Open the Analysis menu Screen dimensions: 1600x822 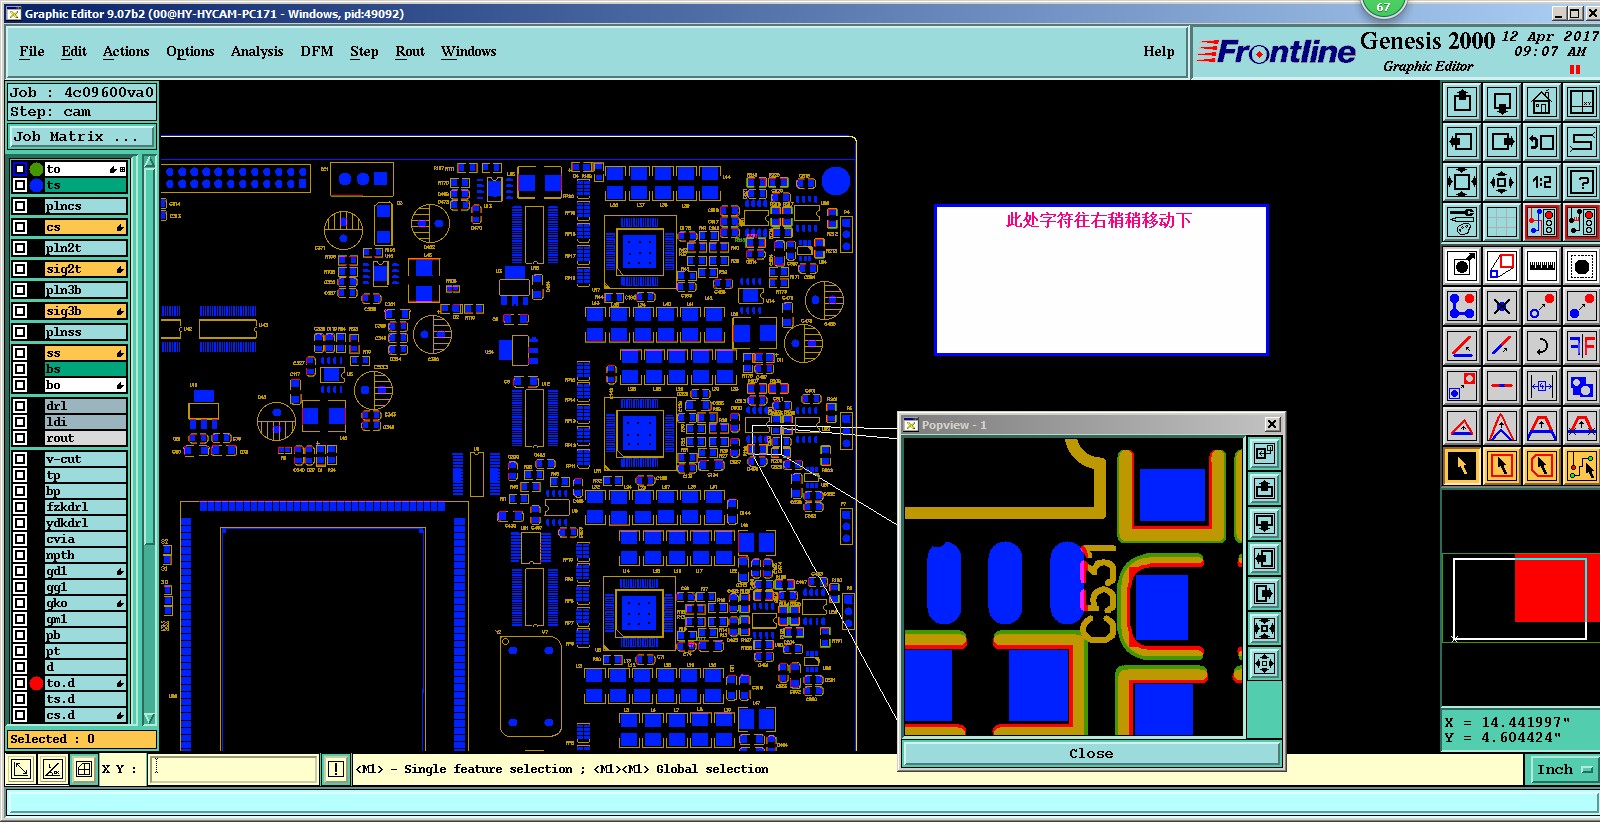(257, 52)
